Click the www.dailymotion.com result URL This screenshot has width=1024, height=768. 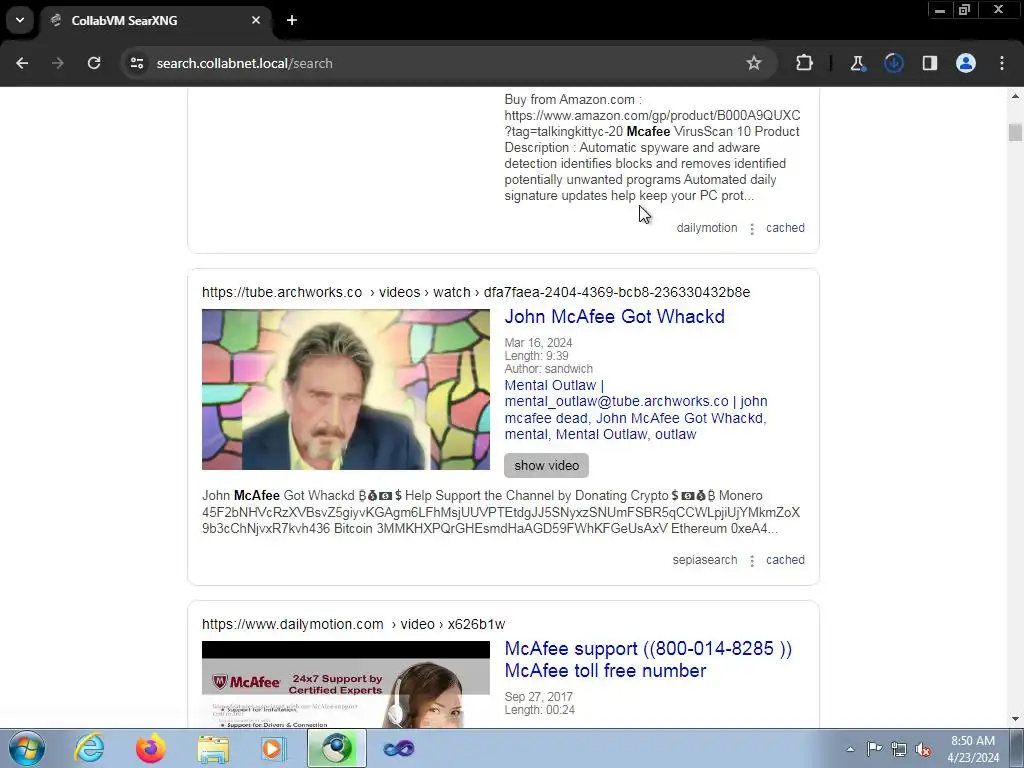click(x=353, y=624)
